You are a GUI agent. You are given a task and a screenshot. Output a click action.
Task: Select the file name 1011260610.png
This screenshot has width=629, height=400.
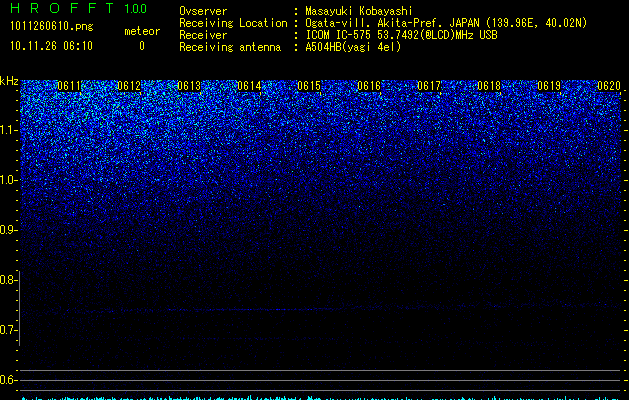(x=52, y=26)
